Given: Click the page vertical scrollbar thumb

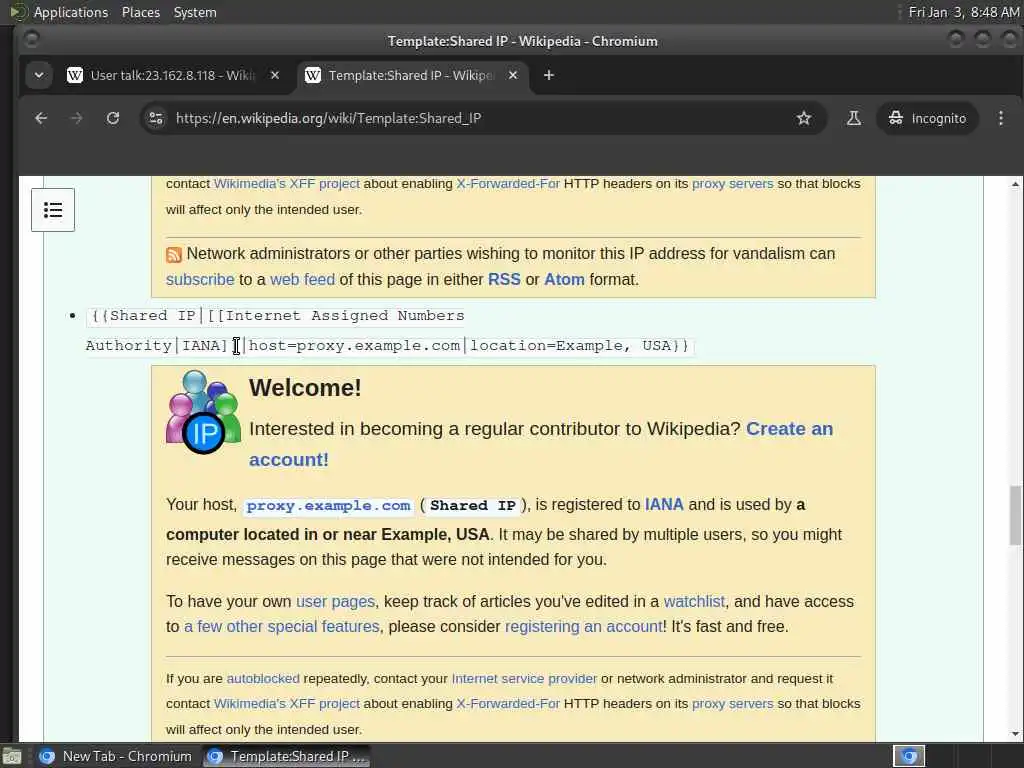Looking at the screenshot, I should tap(1015, 515).
